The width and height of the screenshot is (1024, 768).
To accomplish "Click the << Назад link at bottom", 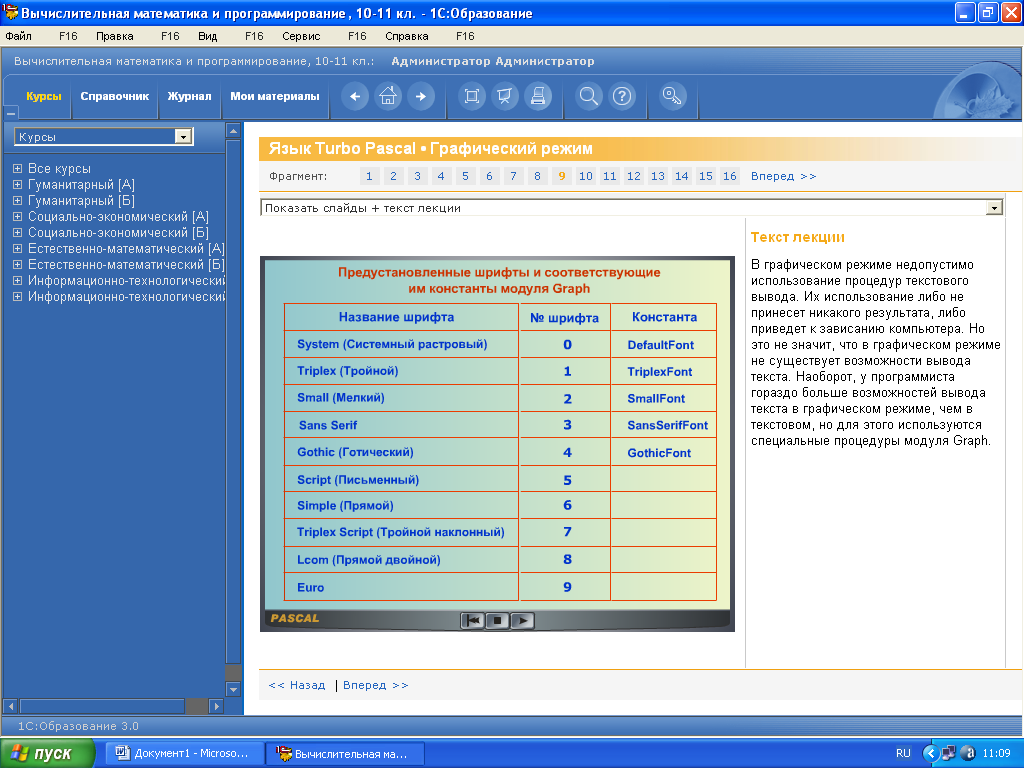I will [296, 685].
